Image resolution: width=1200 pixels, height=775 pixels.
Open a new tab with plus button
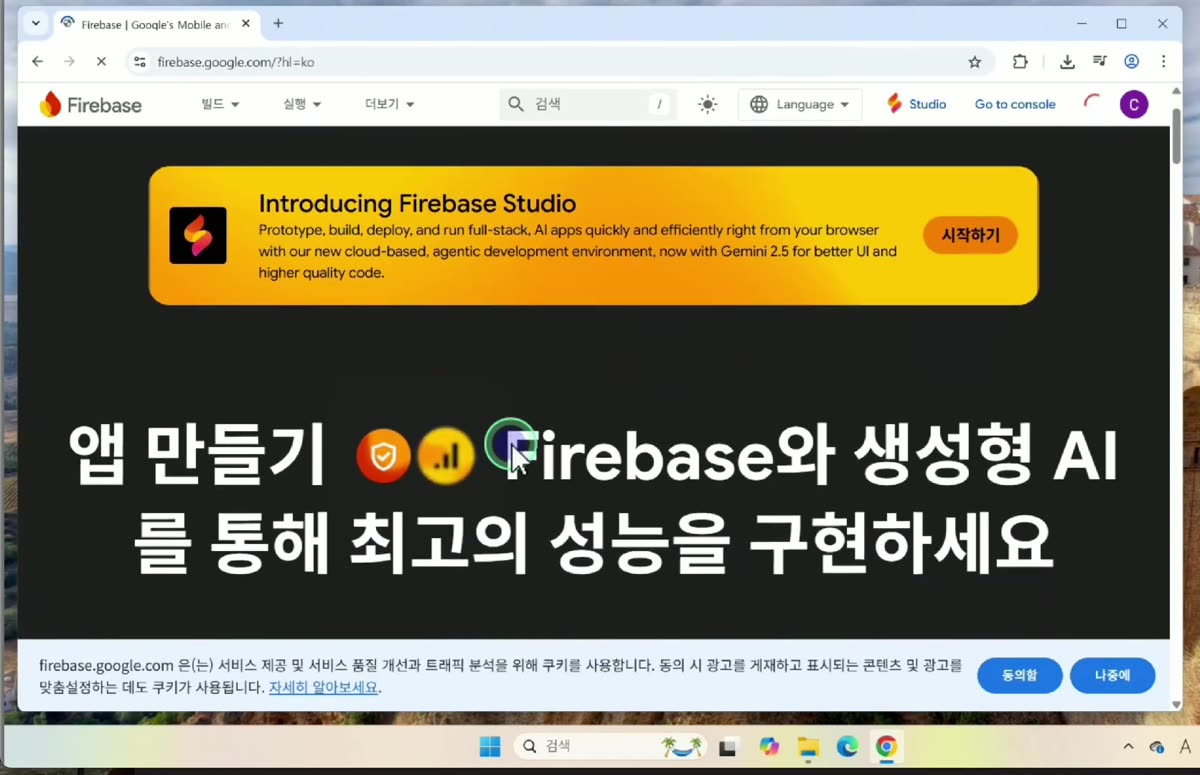(278, 23)
